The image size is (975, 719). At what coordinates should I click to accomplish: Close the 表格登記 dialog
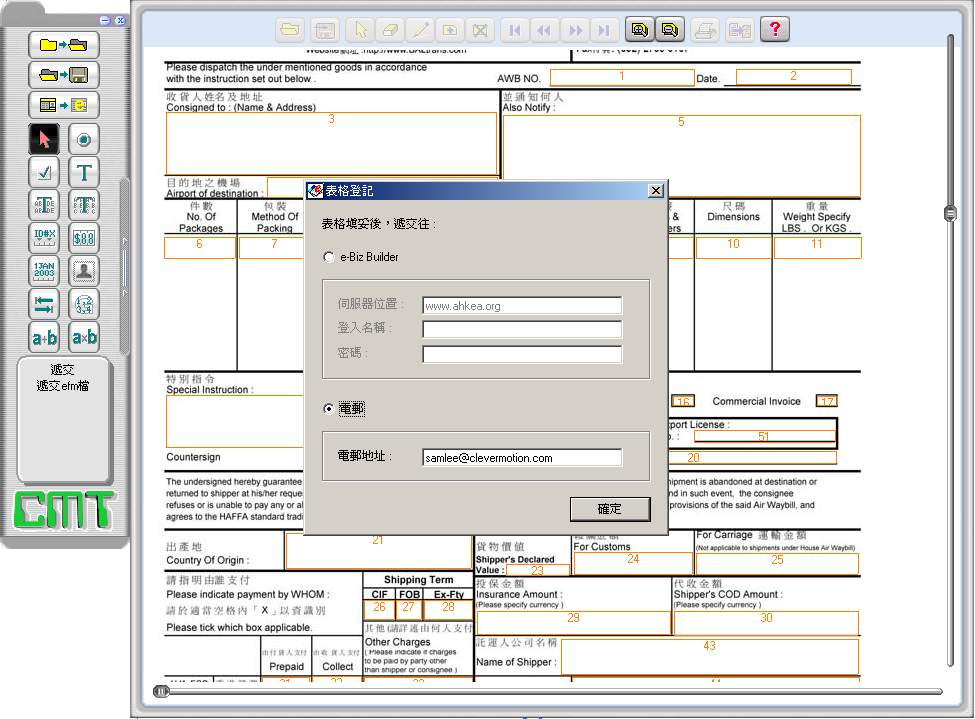pos(656,190)
